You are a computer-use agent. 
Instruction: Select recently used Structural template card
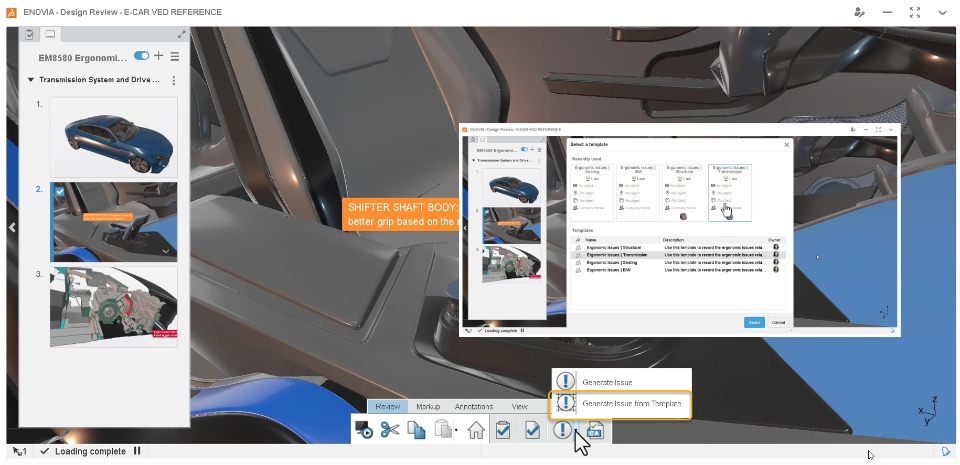(684, 192)
